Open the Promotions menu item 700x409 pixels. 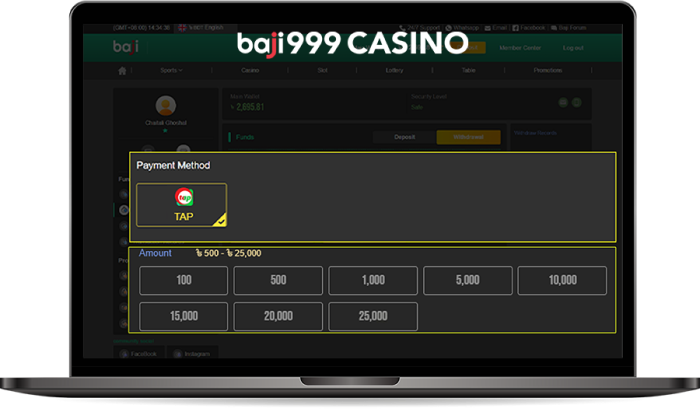click(x=548, y=71)
